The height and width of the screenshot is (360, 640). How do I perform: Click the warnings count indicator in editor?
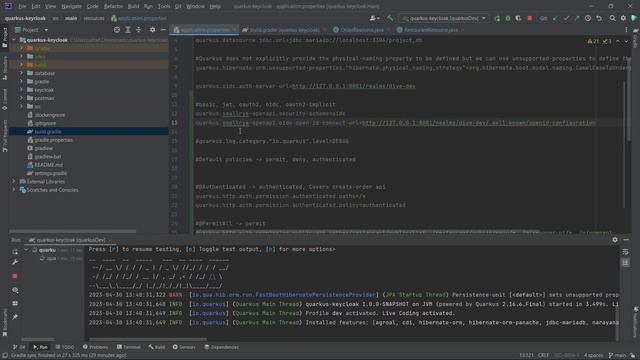(x=593, y=41)
